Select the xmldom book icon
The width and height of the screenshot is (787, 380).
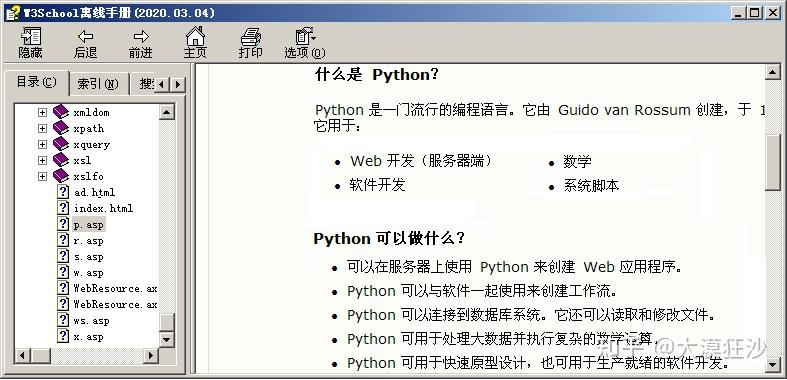[61, 111]
